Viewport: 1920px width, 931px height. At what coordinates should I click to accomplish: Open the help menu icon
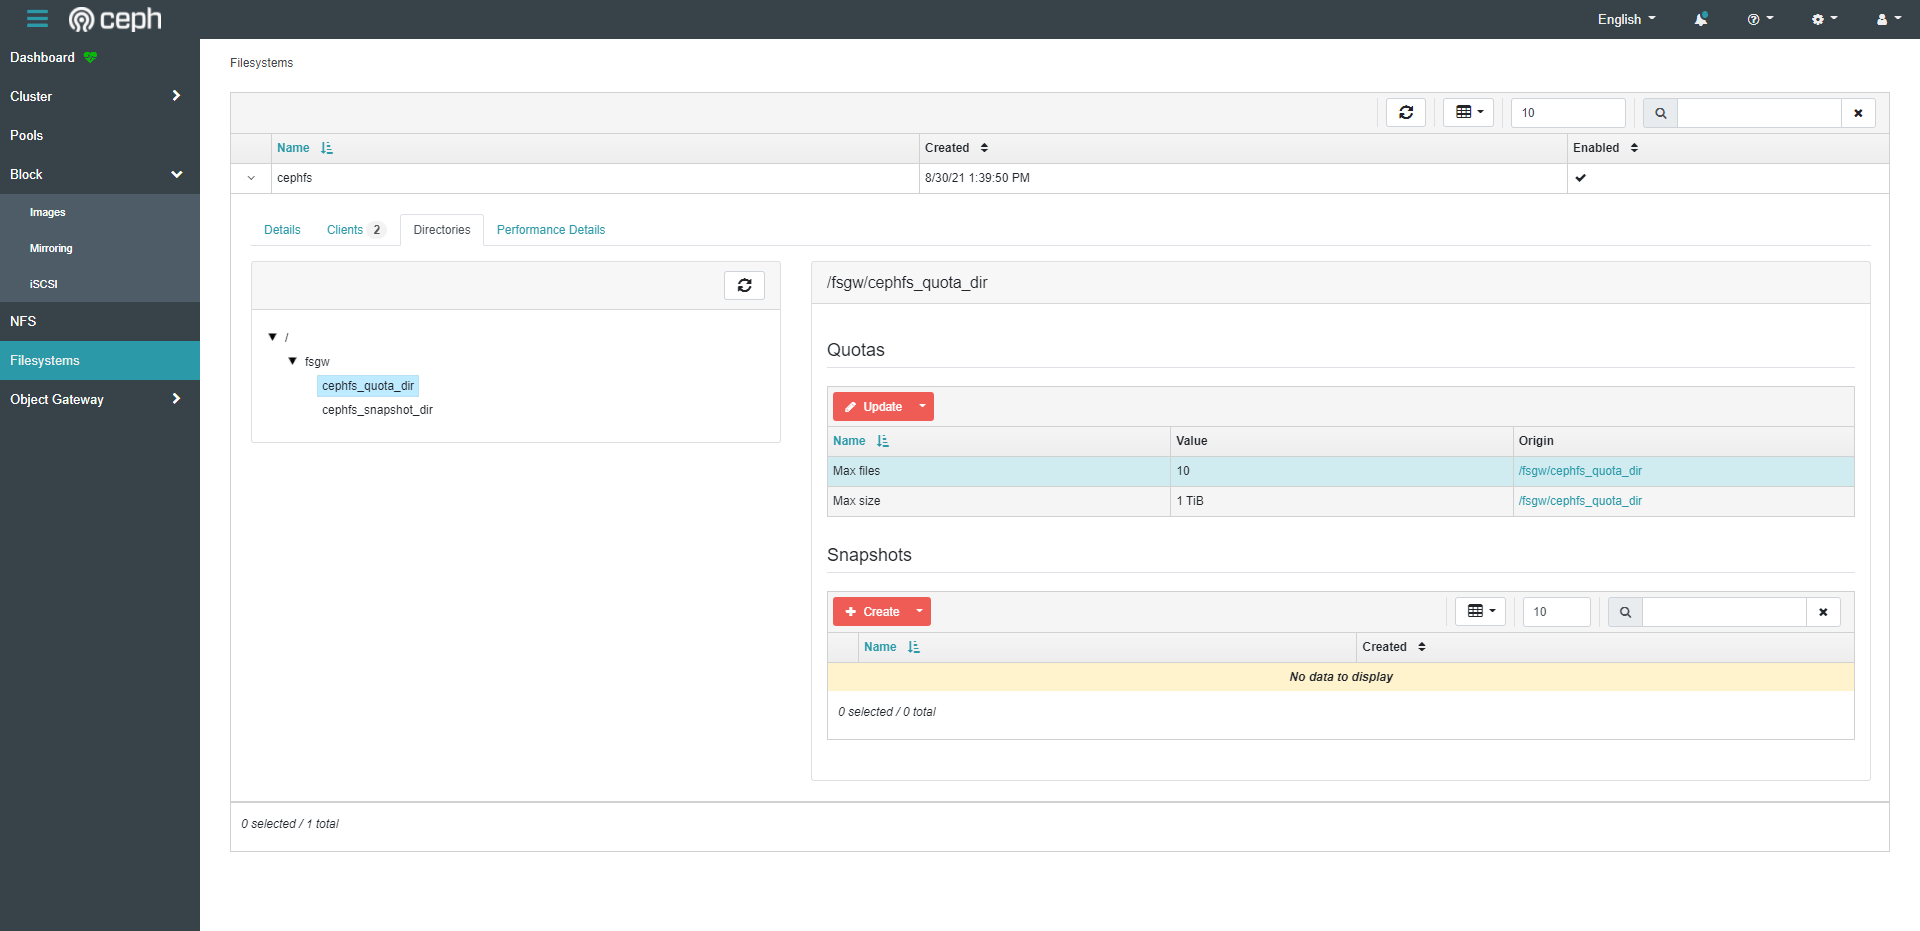(1757, 19)
